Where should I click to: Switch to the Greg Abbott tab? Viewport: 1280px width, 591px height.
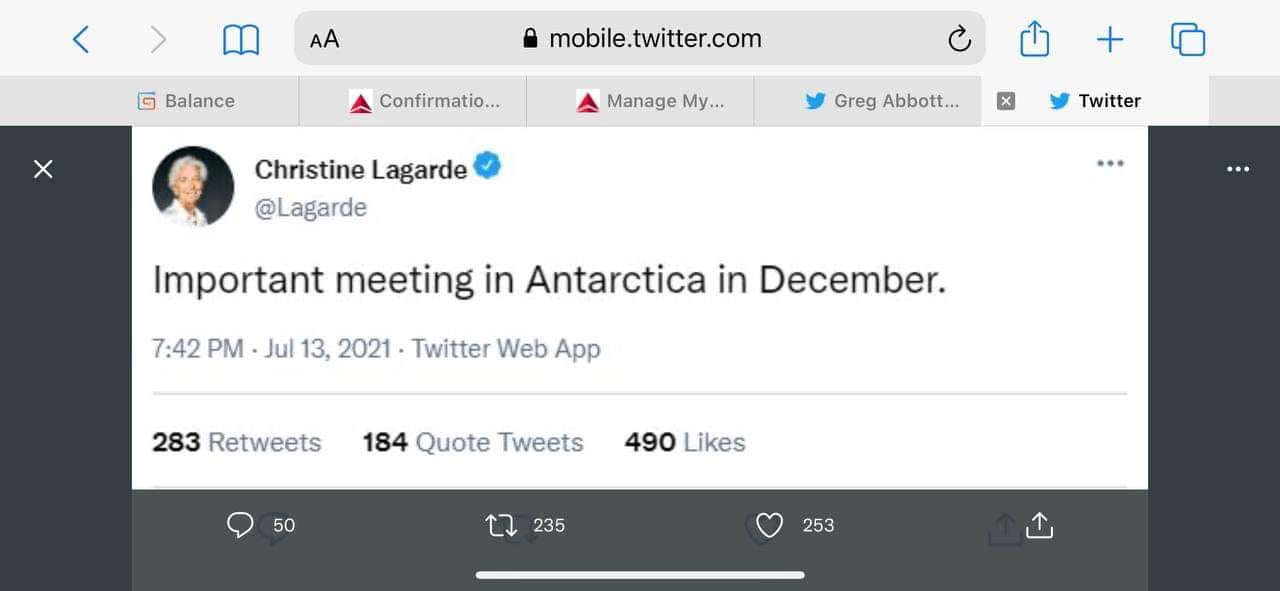pos(880,100)
